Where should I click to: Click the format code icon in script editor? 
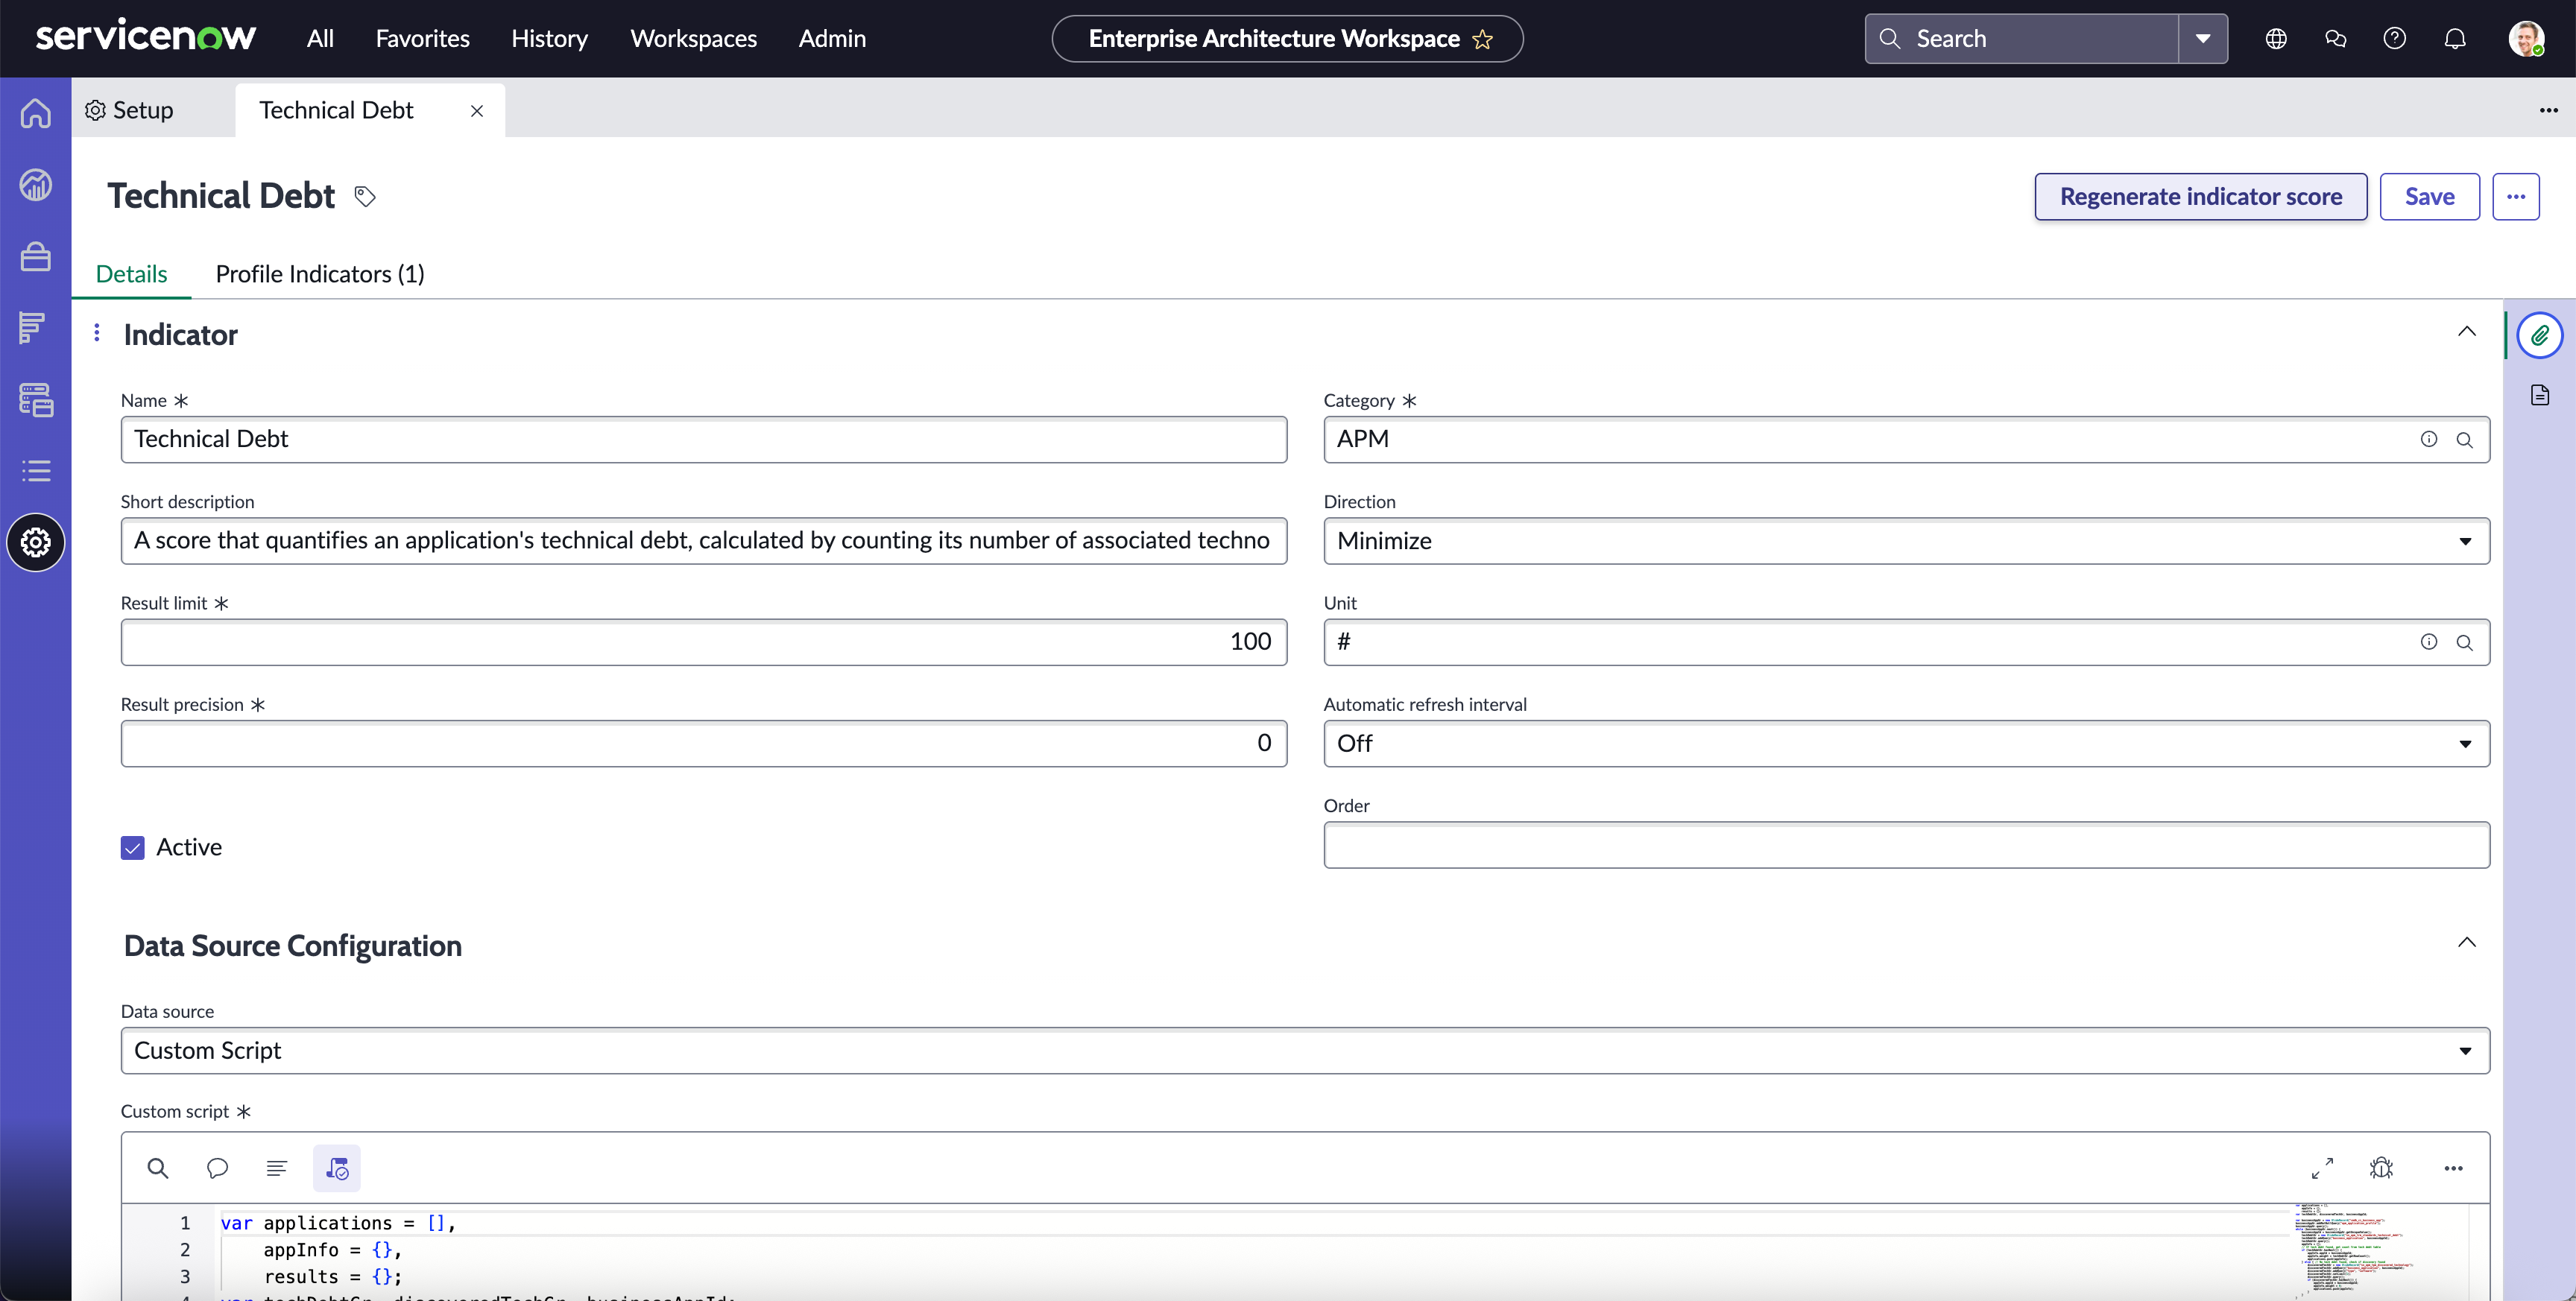(277, 1167)
